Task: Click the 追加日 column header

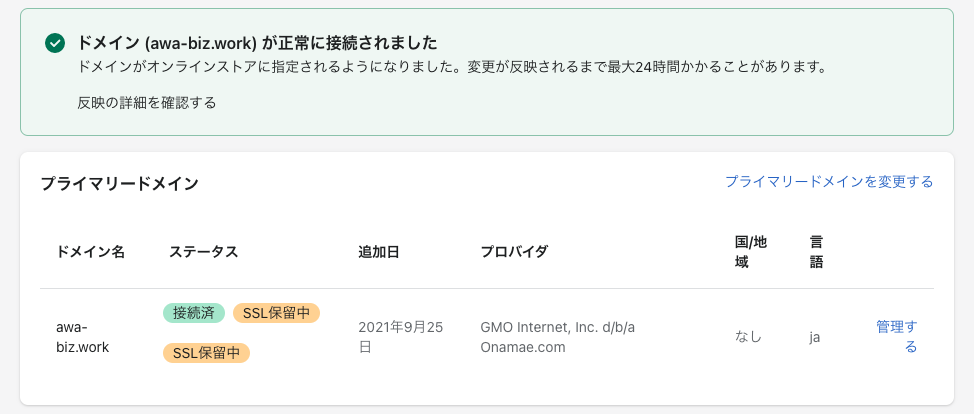Action: [378, 252]
